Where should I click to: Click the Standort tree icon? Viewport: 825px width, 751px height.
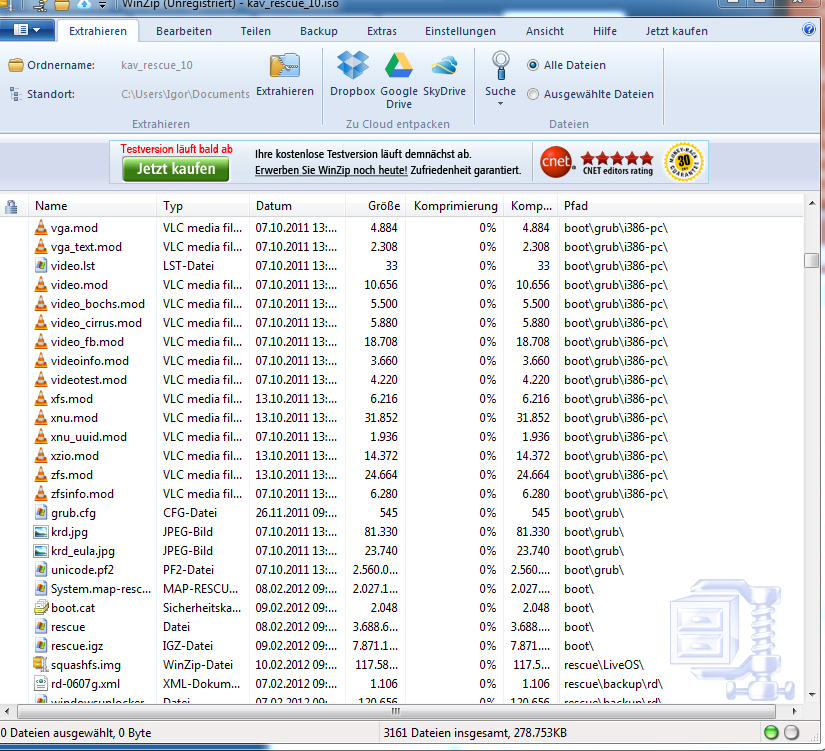click(16, 94)
